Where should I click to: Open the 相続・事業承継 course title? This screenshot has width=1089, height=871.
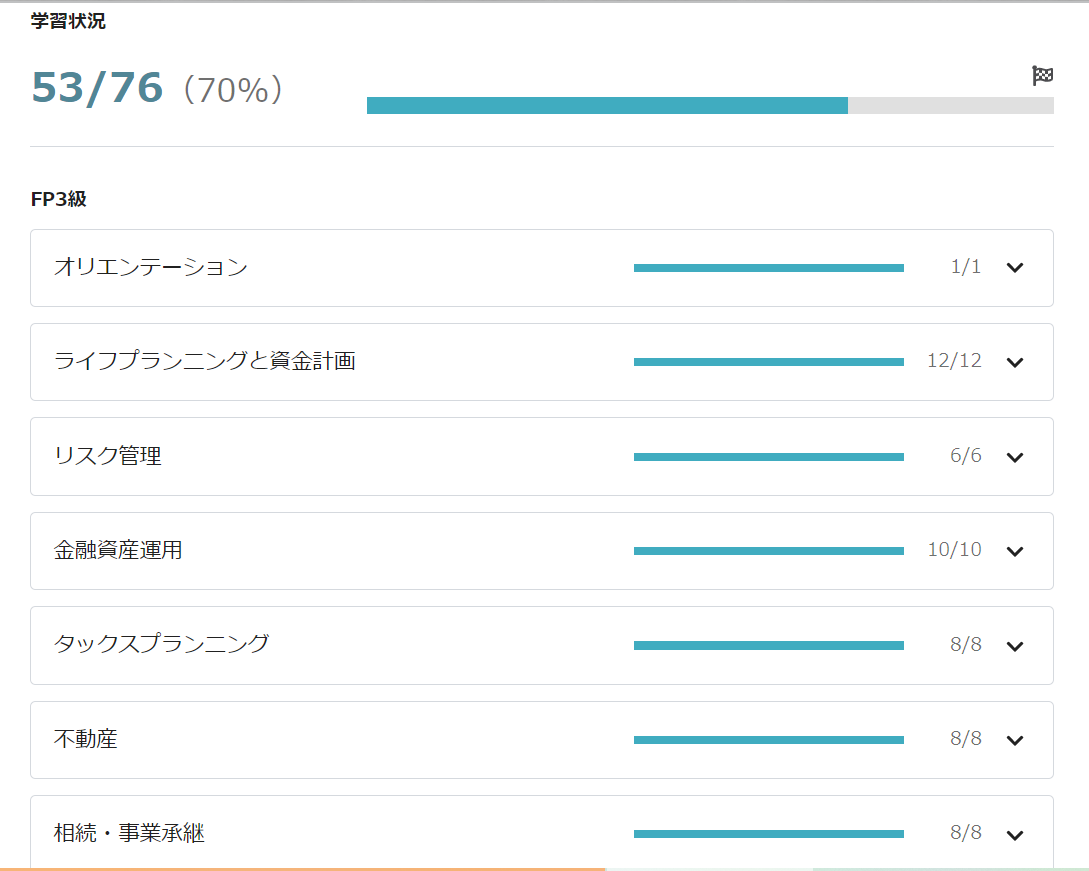coord(129,833)
